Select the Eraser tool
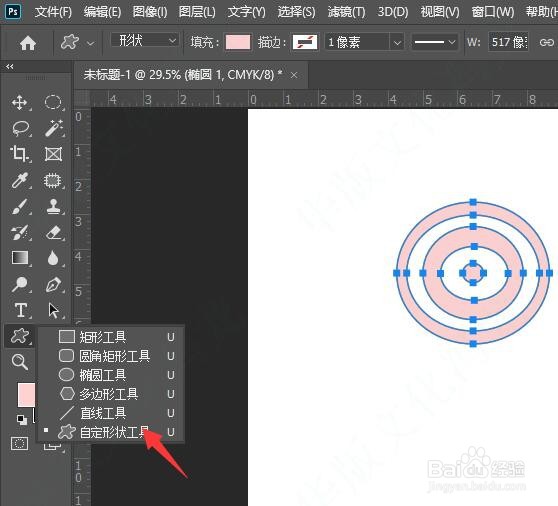The height and width of the screenshot is (506, 558). point(54,232)
